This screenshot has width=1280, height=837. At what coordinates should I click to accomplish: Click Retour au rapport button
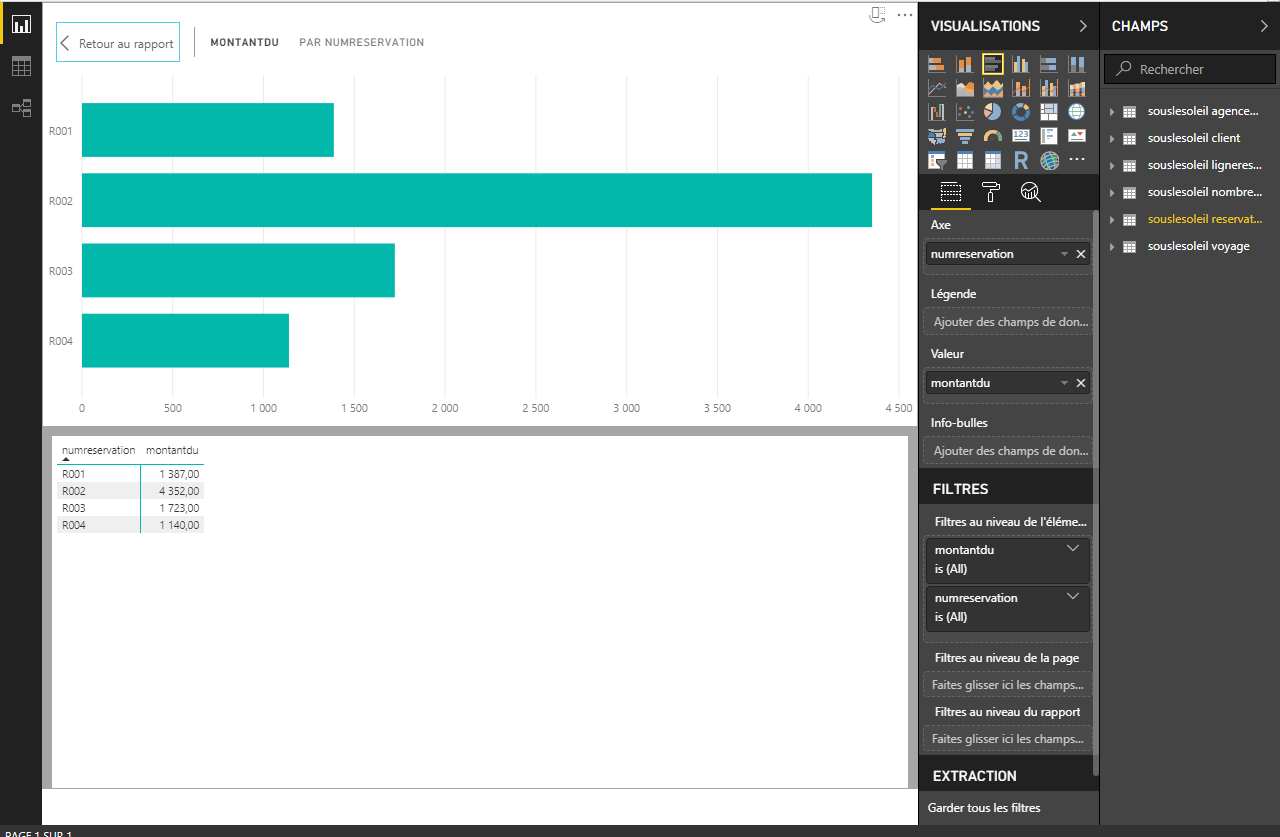(x=118, y=43)
